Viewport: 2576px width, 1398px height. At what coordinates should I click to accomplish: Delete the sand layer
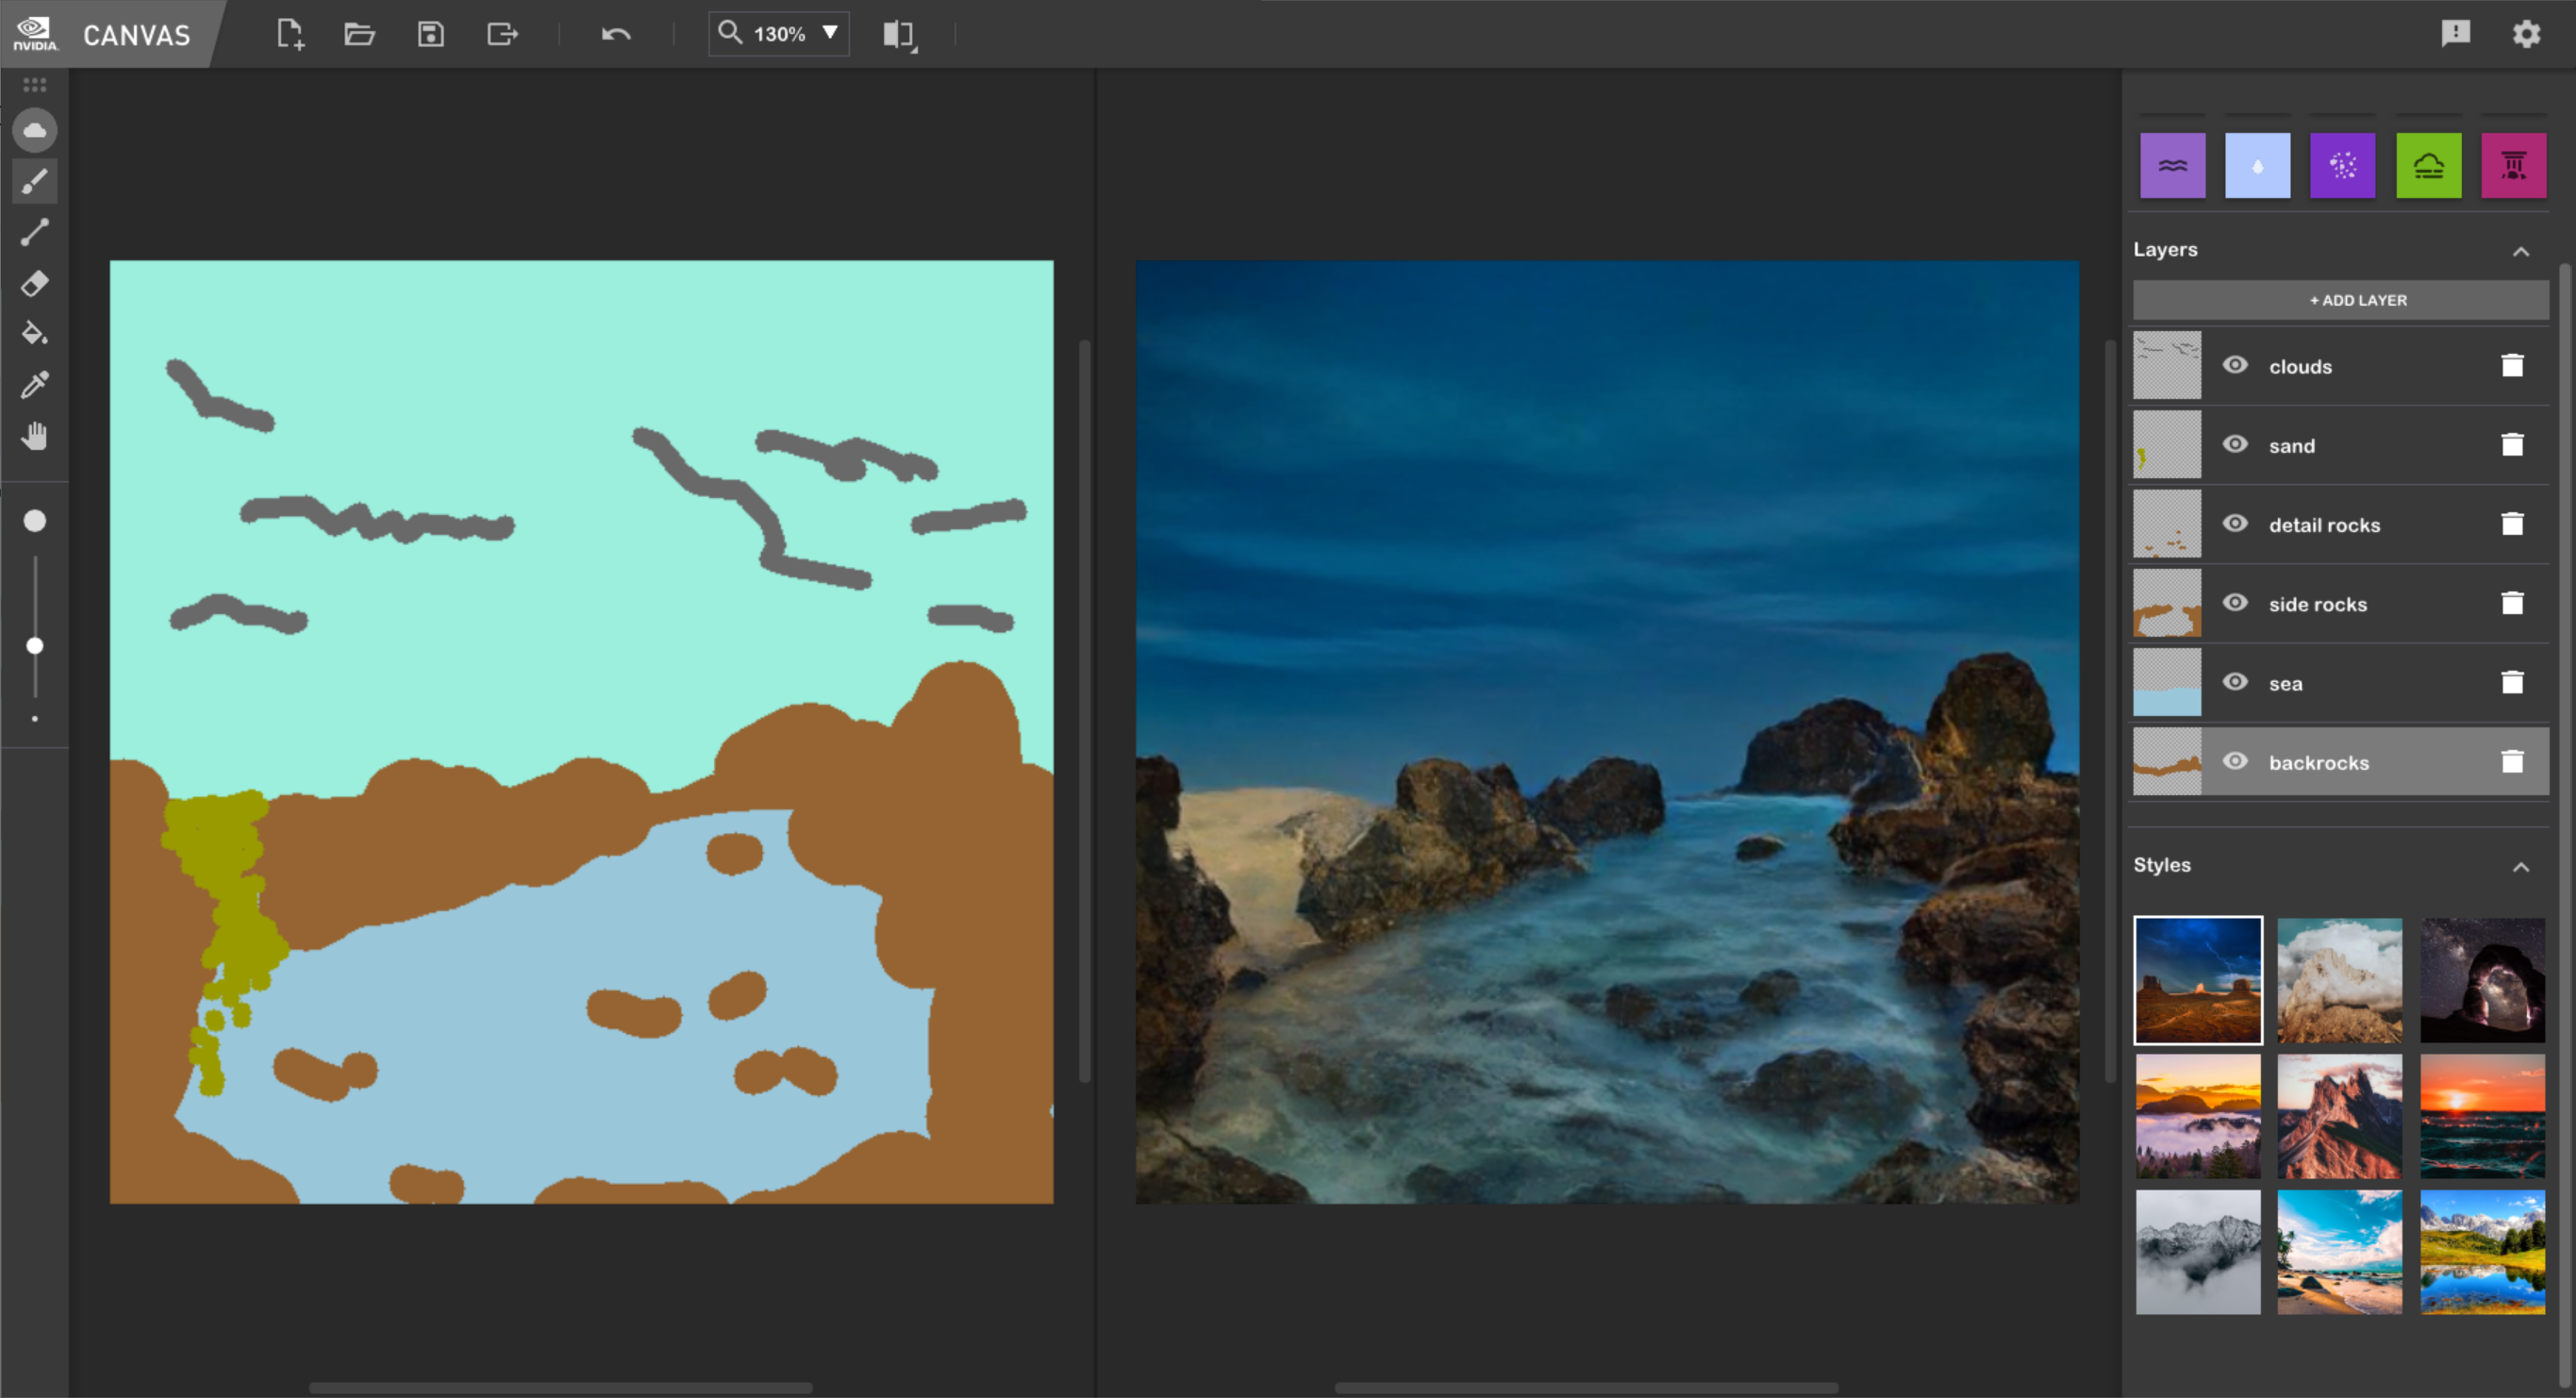(x=2511, y=444)
